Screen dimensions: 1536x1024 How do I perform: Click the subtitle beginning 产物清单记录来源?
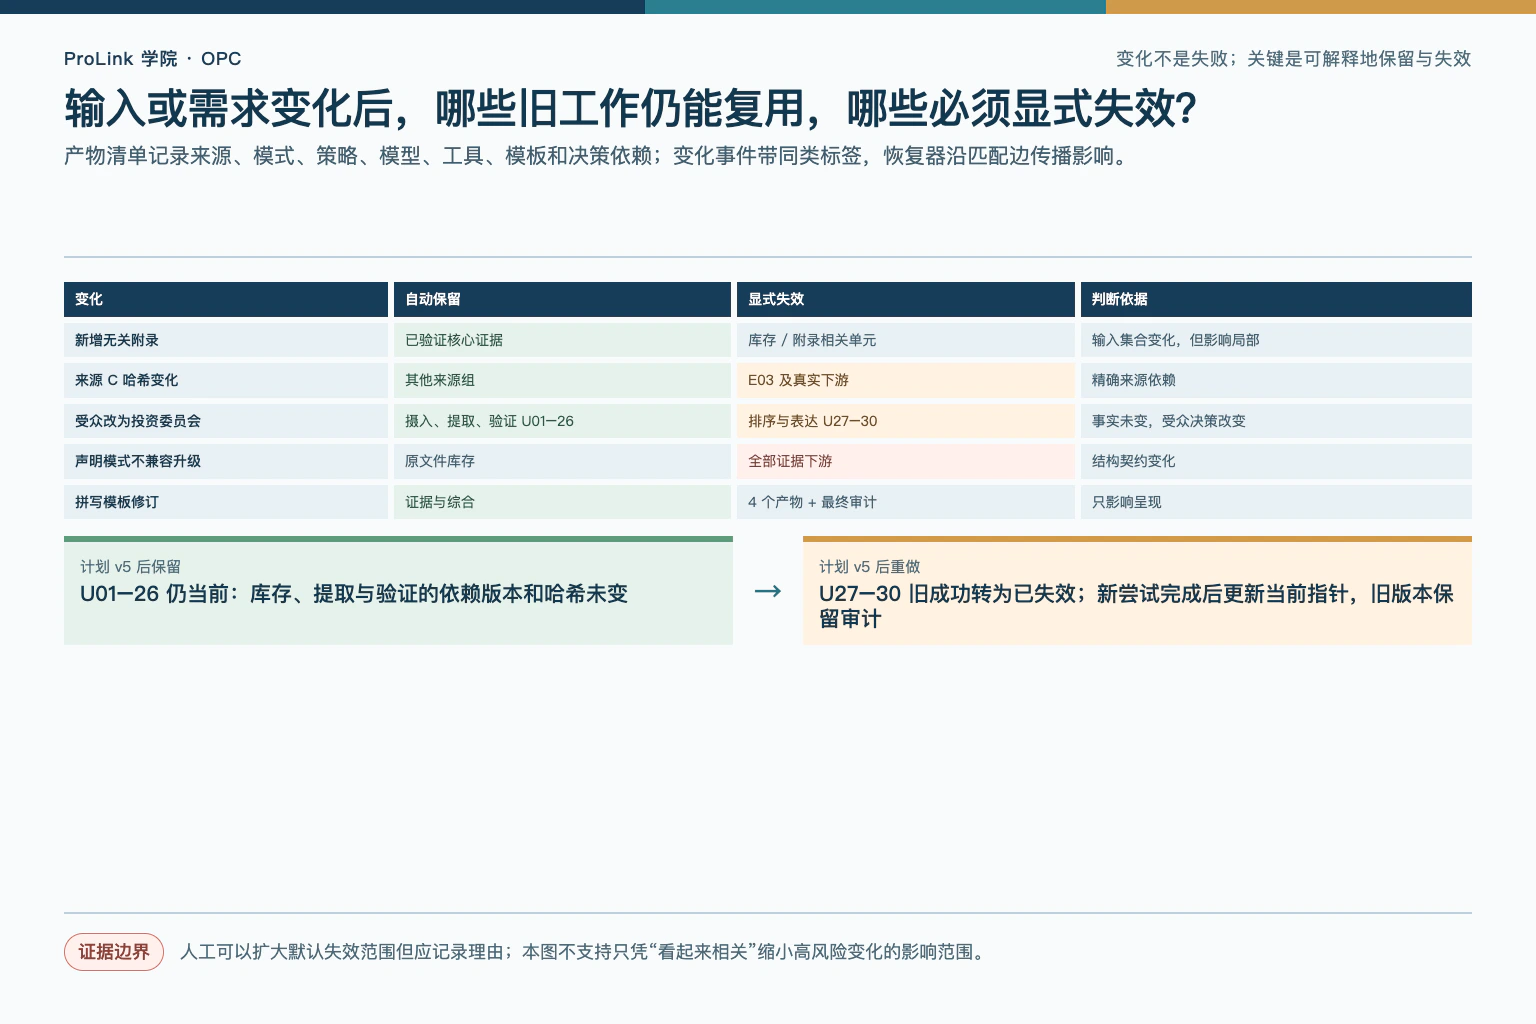click(598, 156)
